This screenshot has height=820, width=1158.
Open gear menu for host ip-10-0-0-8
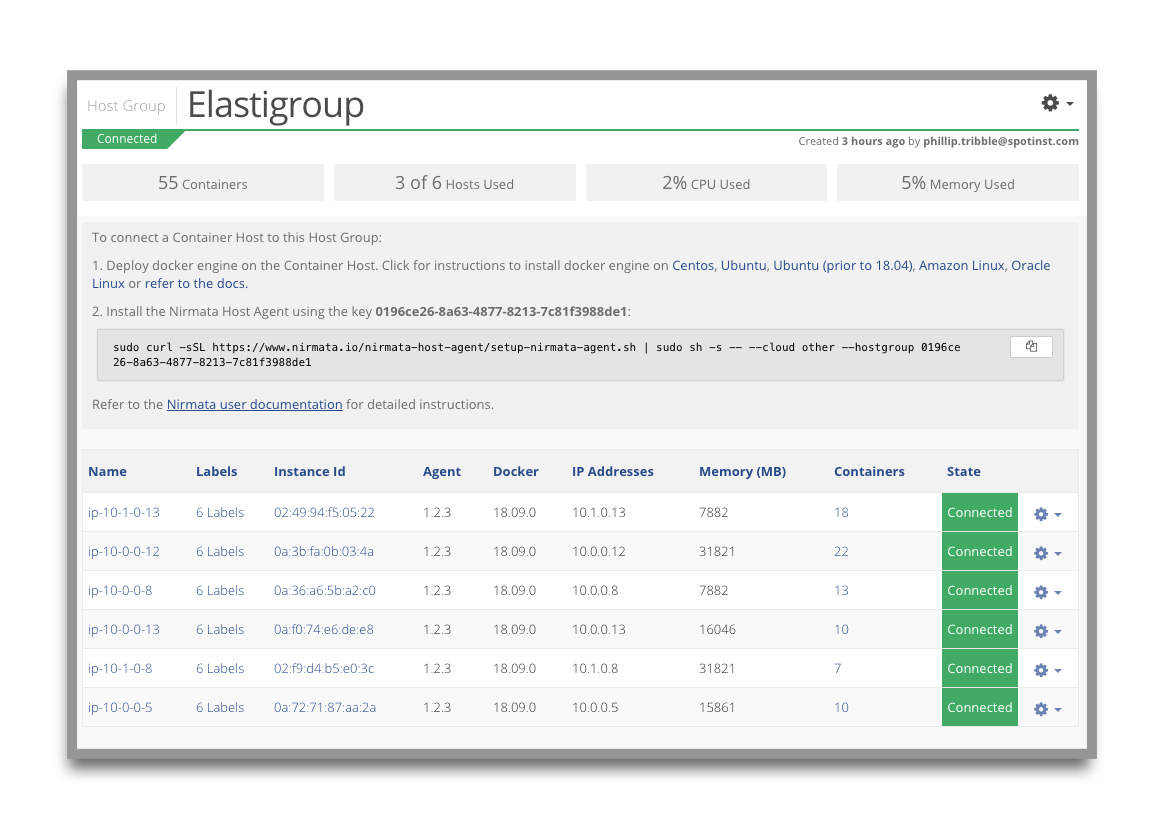coord(1047,592)
